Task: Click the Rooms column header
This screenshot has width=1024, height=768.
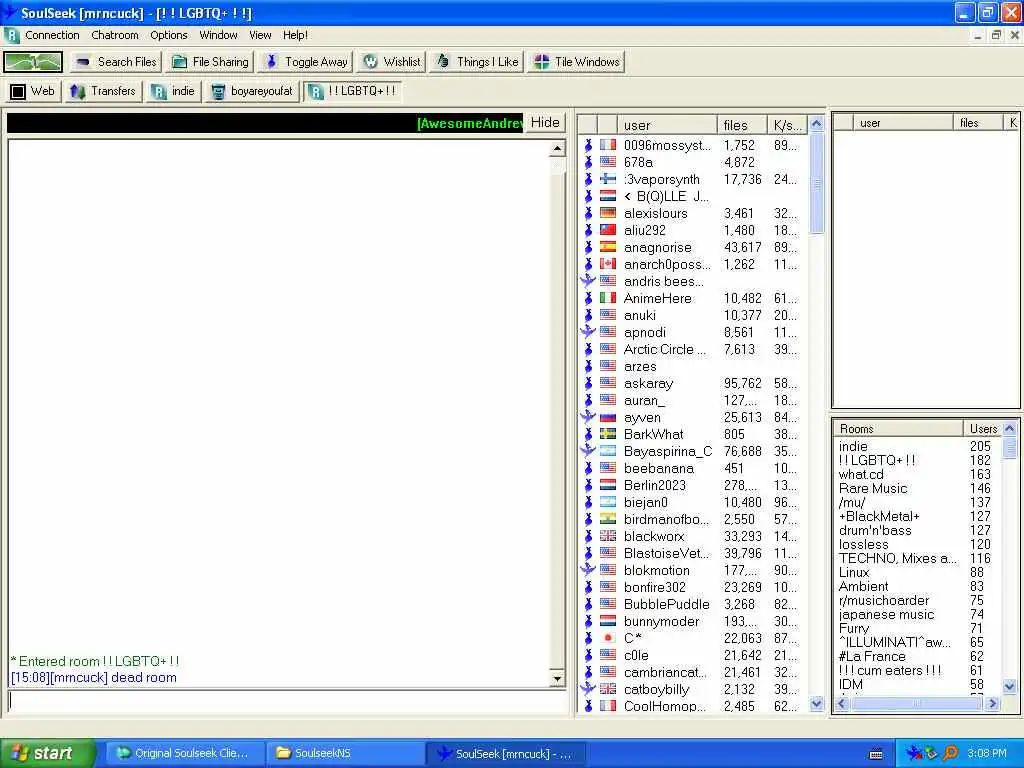Action: (898, 429)
